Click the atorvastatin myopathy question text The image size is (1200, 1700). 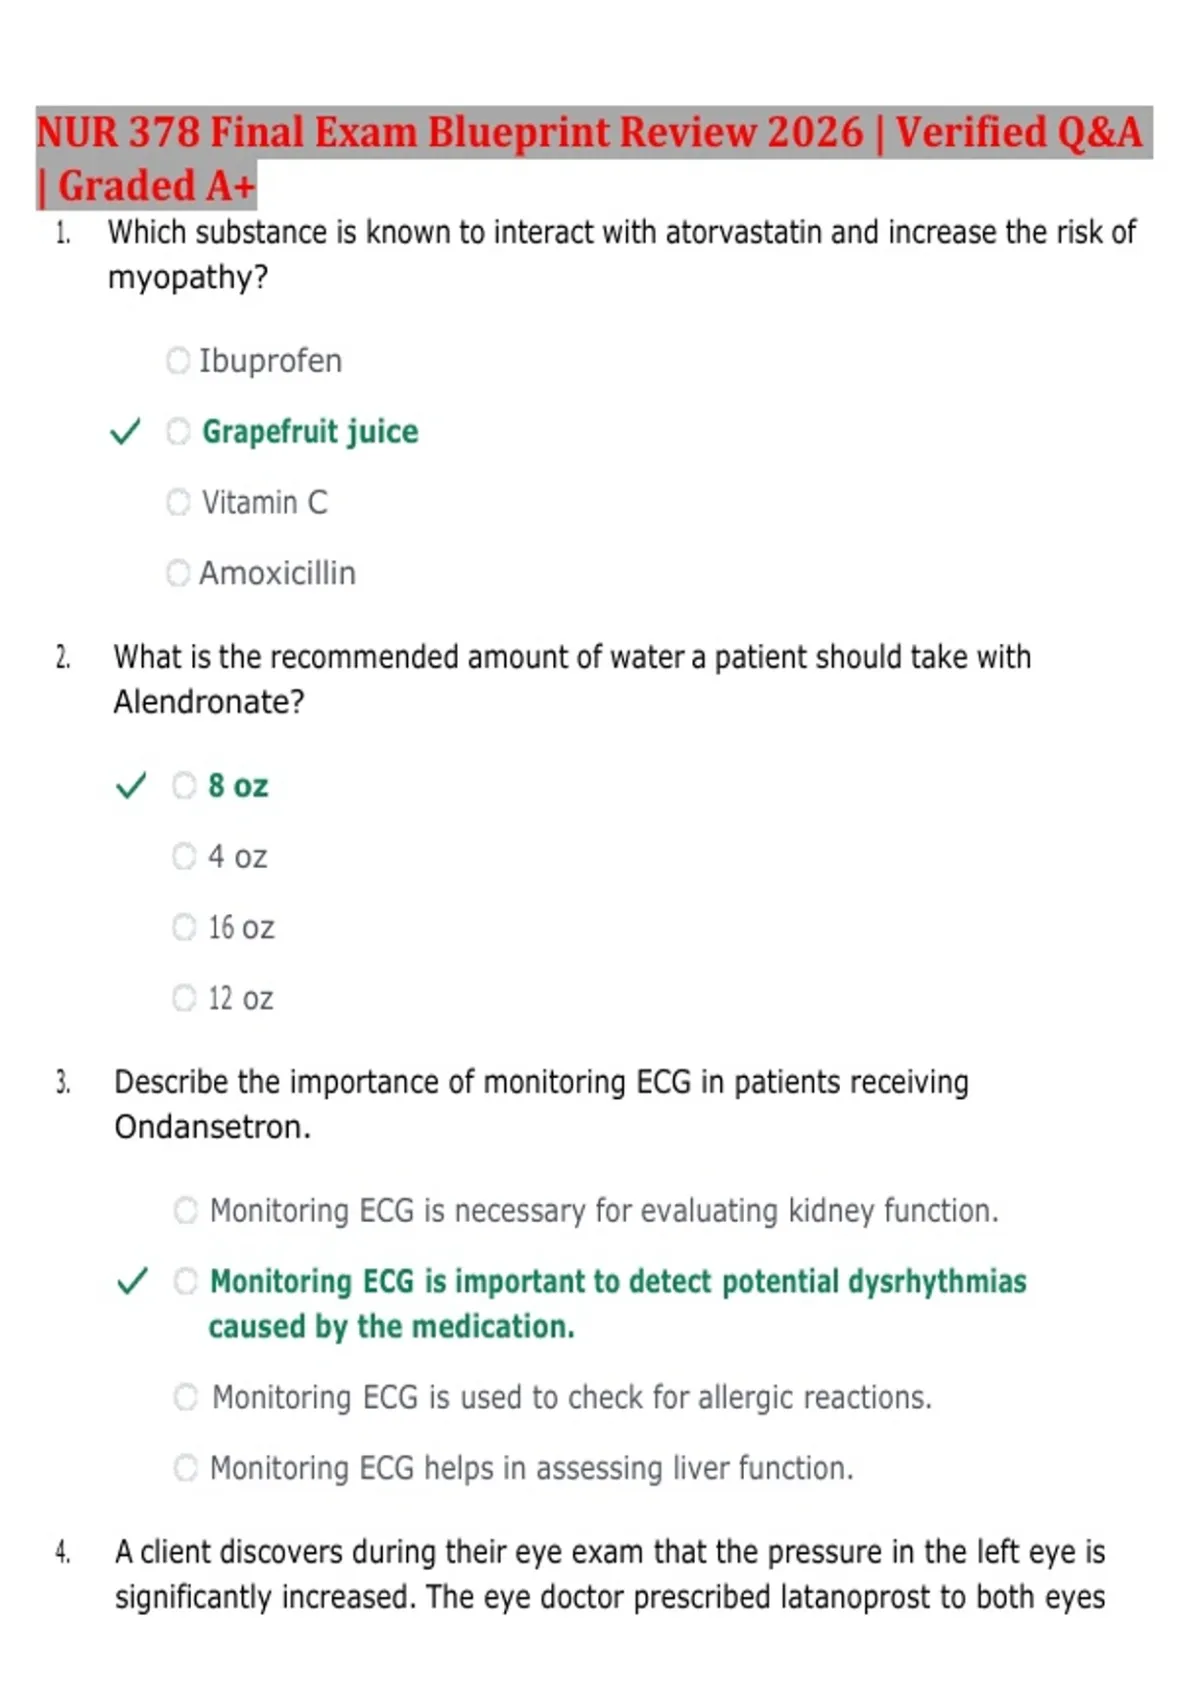click(x=622, y=254)
